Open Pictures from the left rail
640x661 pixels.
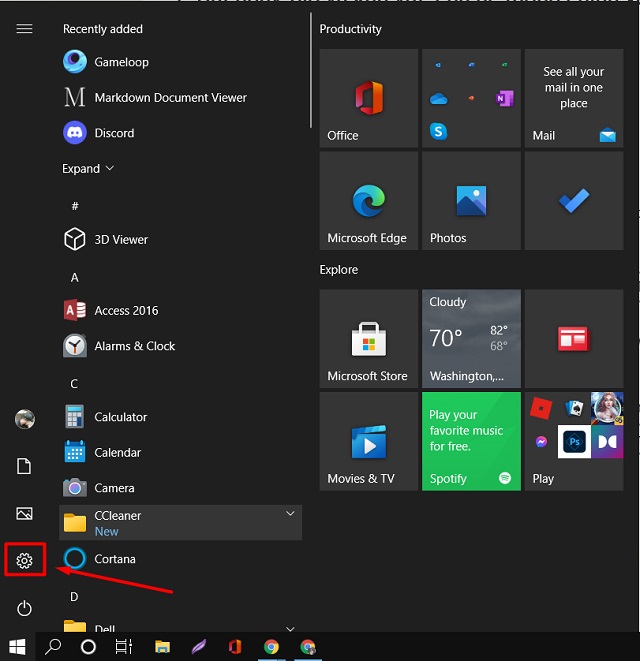[24, 513]
